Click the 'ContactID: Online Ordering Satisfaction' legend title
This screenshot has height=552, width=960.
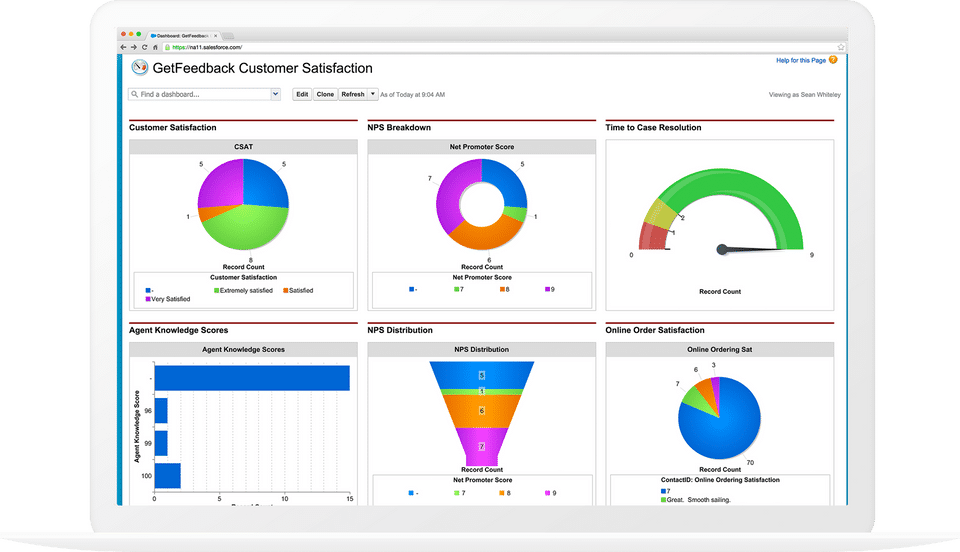click(720, 480)
